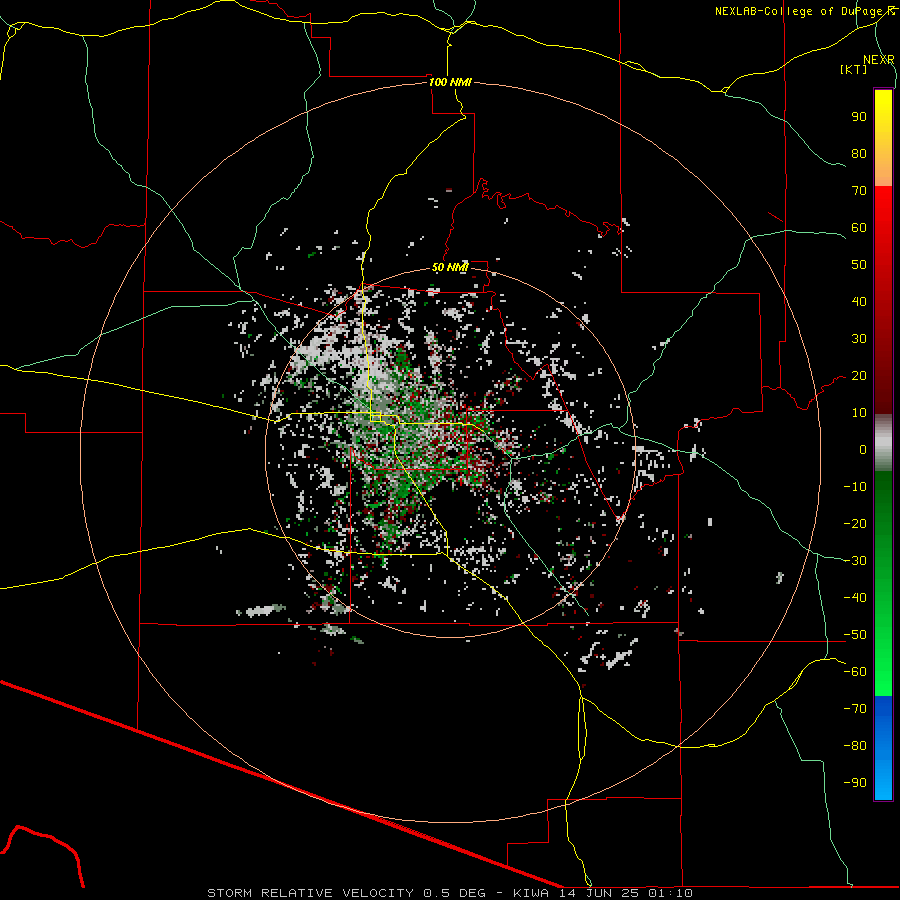Click the 80 value on velocity scale
The image size is (900, 900).
[859, 153]
